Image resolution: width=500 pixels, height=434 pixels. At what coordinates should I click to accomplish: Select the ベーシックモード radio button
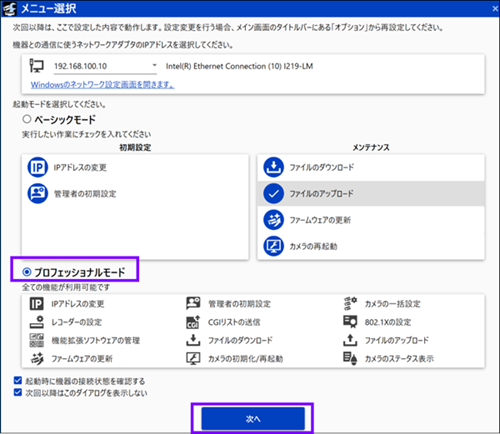coord(27,119)
